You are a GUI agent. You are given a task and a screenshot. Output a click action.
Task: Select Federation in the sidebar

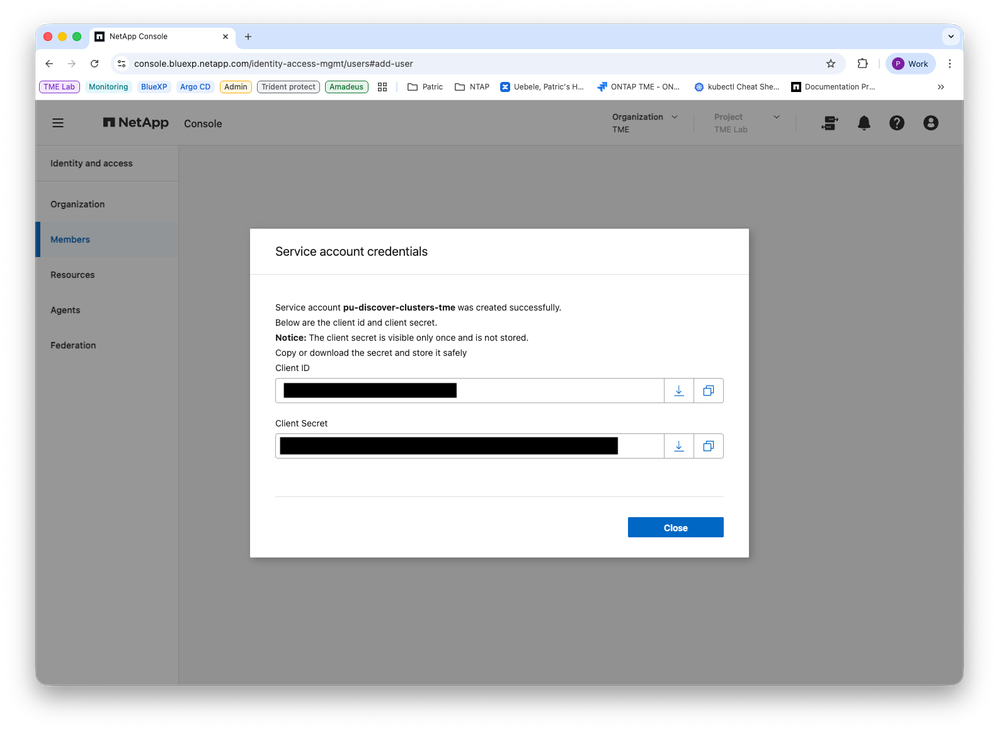pos(73,345)
